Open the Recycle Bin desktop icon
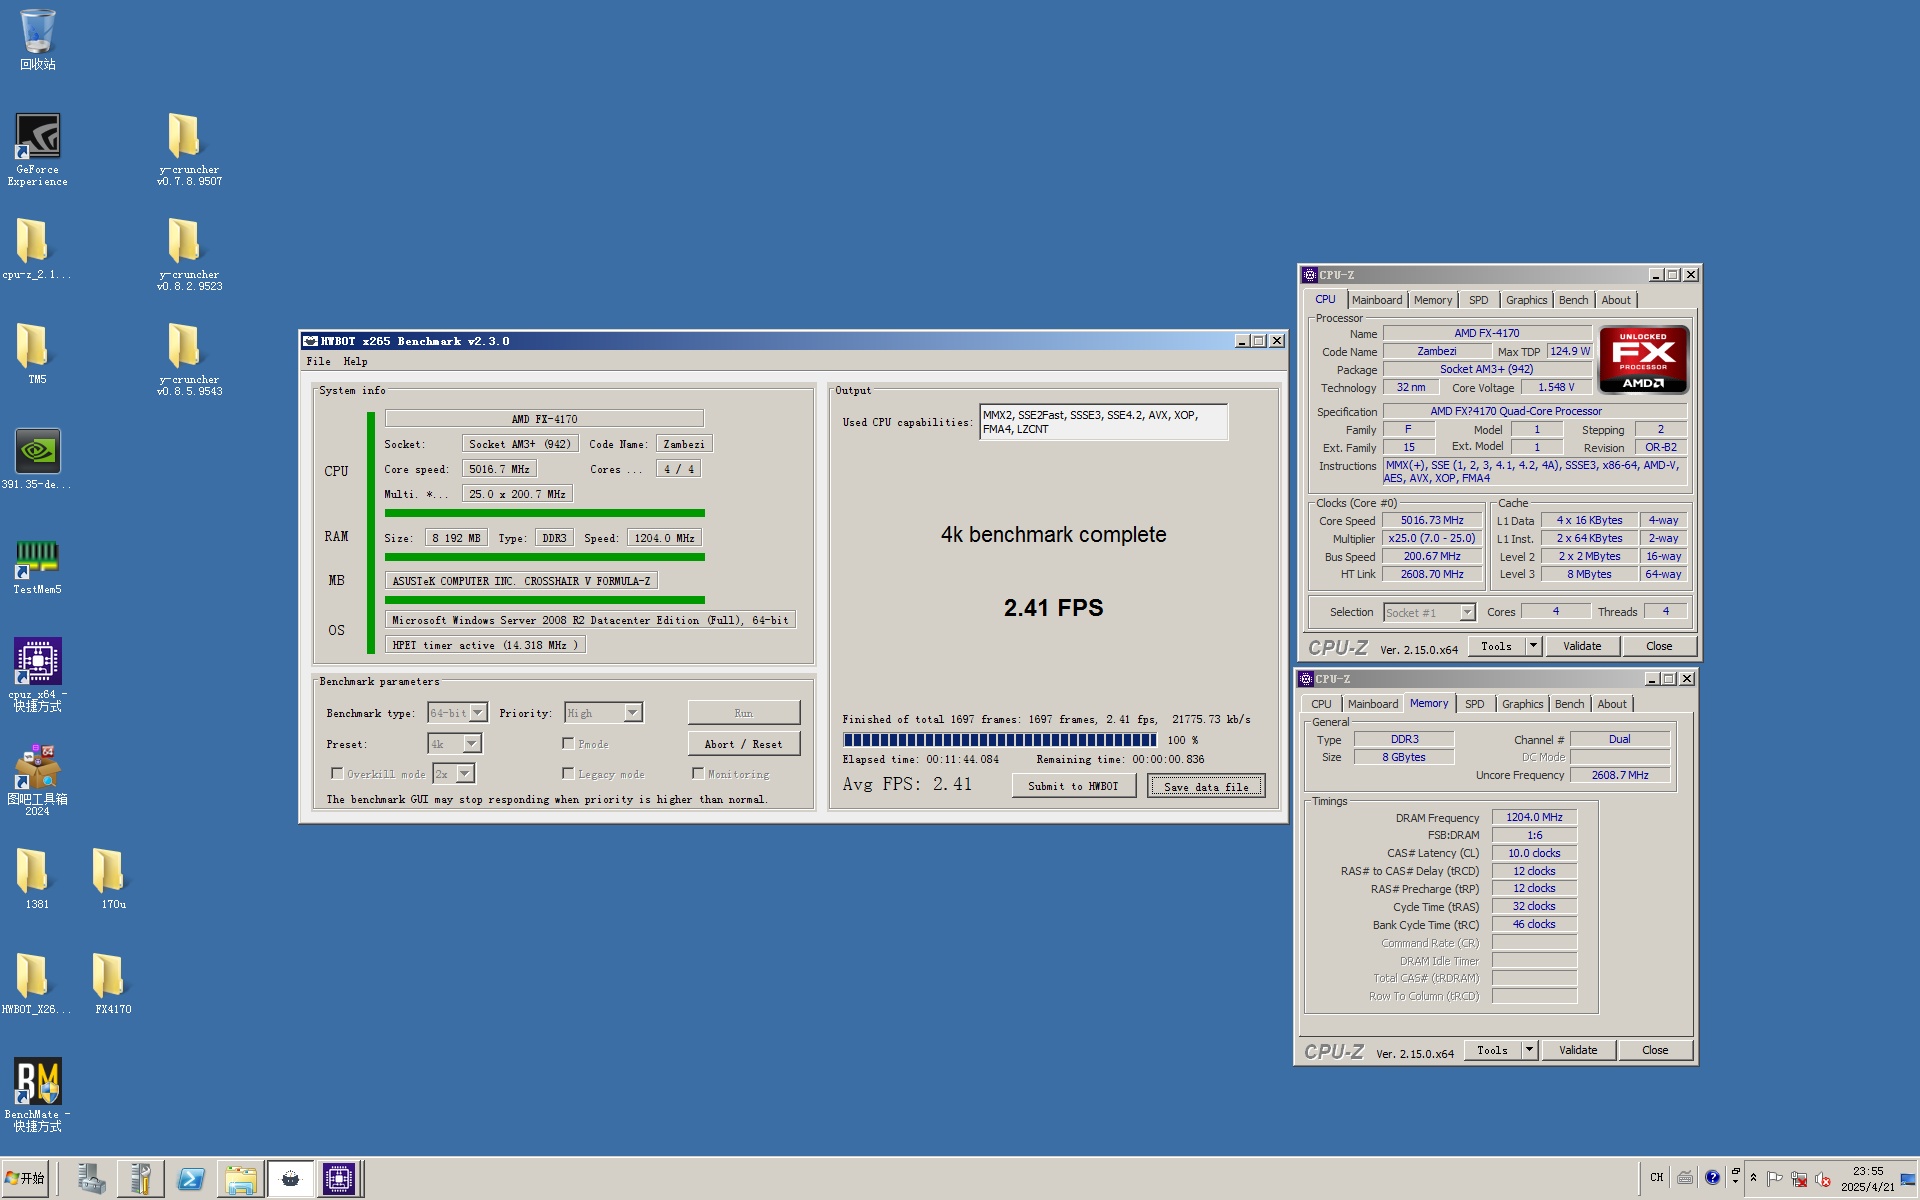The image size is (1920, 1200). click(x=38, y=40)
